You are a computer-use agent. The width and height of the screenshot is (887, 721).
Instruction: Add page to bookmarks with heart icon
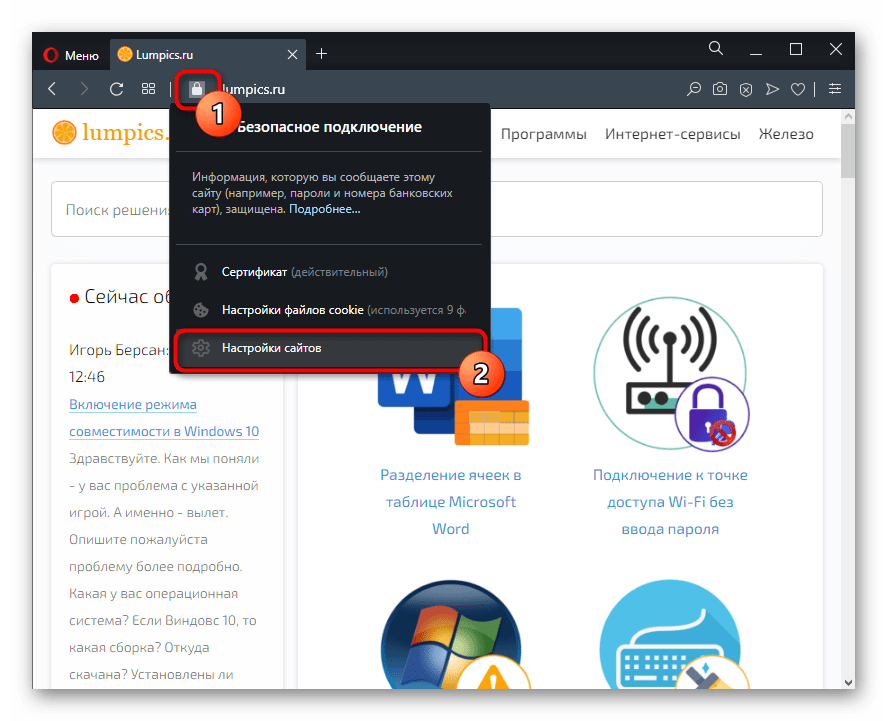pyautogui.click(x=798, y=89)
